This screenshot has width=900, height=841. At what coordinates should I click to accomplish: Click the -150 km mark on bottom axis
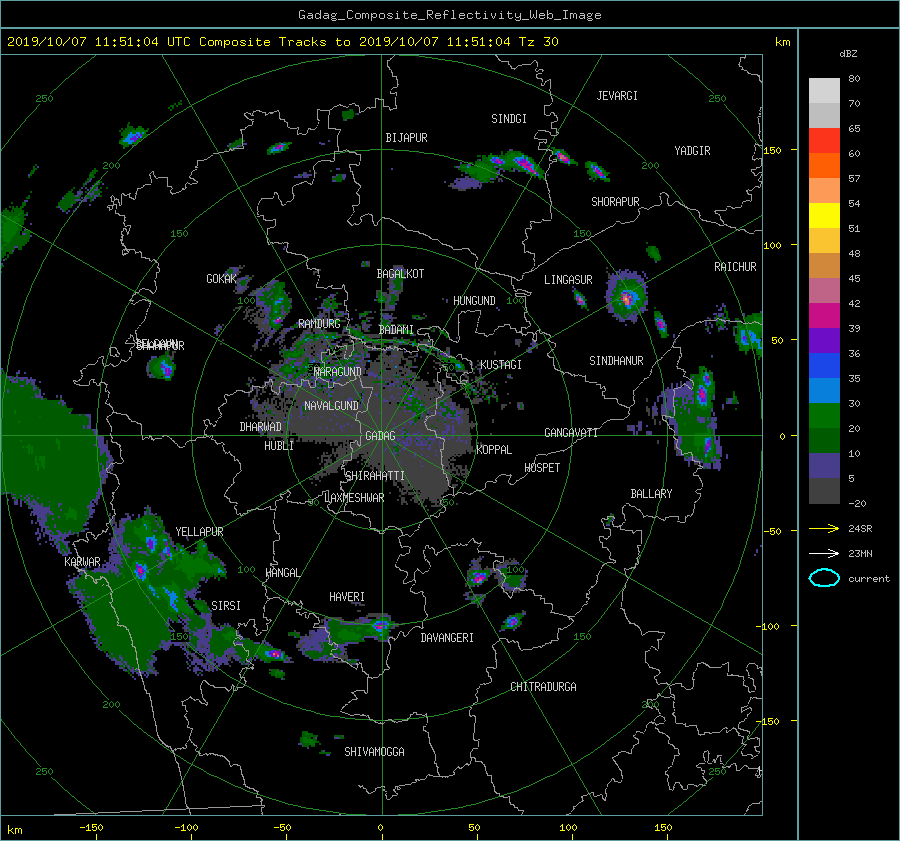[x=91, y=828]
